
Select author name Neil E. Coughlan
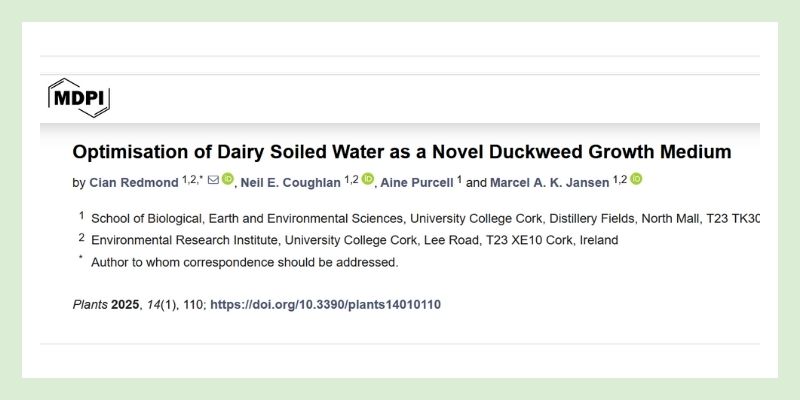(x=291, y=182)
